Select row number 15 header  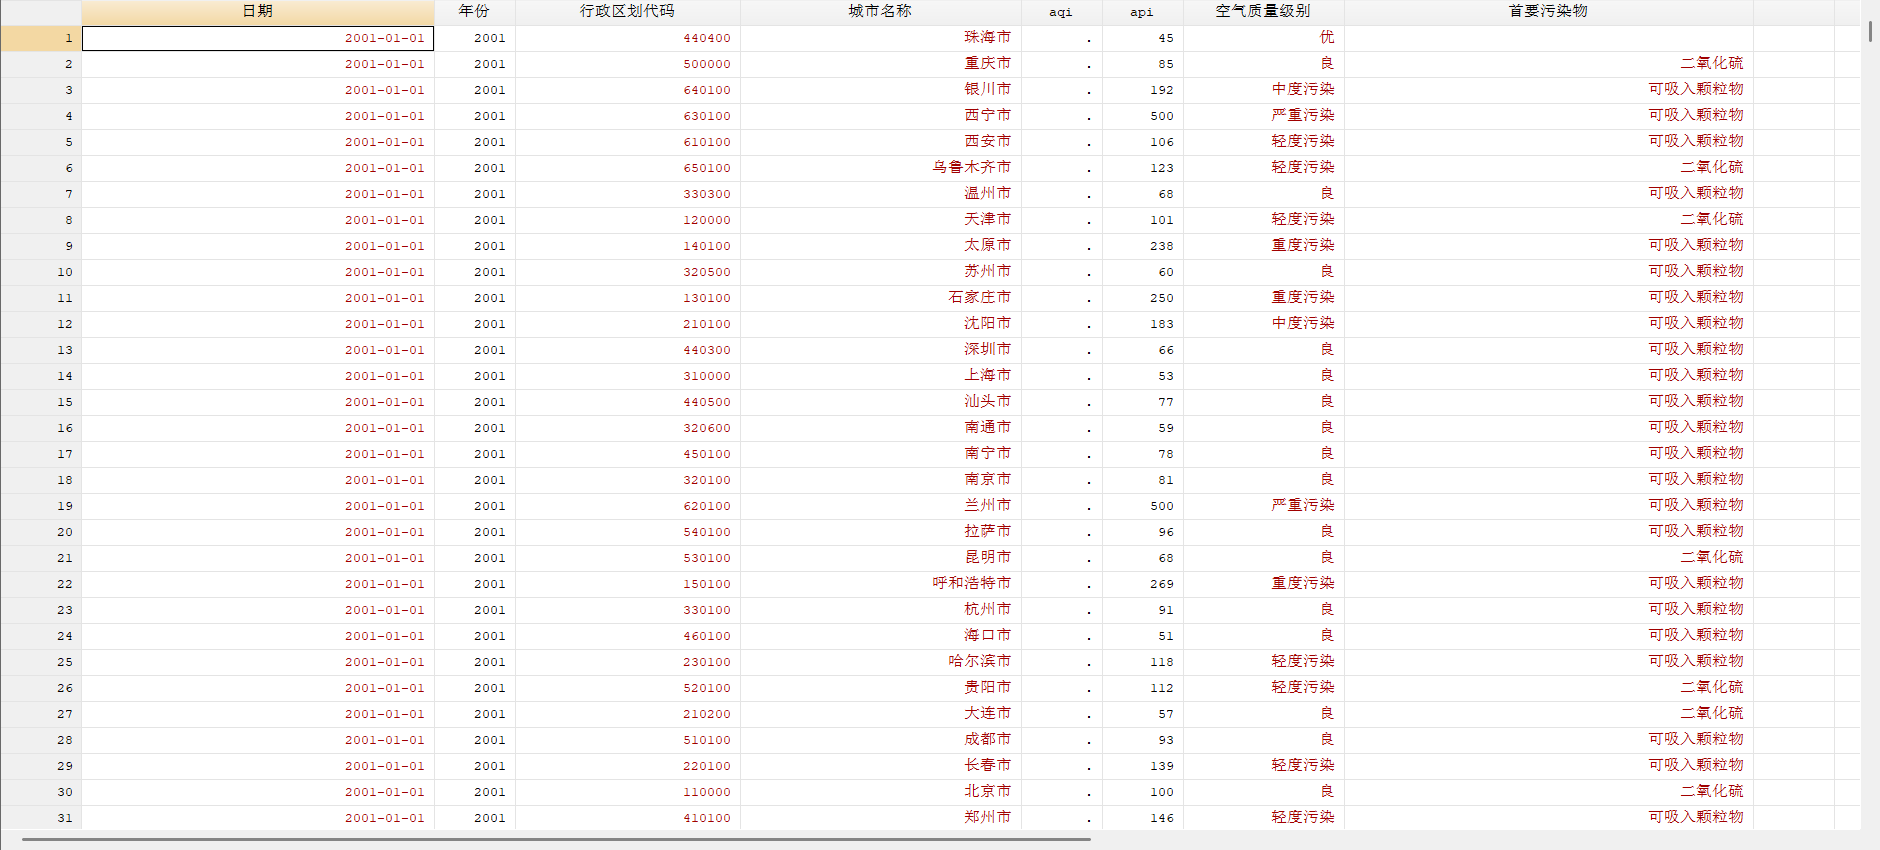[x=40, y=402]
